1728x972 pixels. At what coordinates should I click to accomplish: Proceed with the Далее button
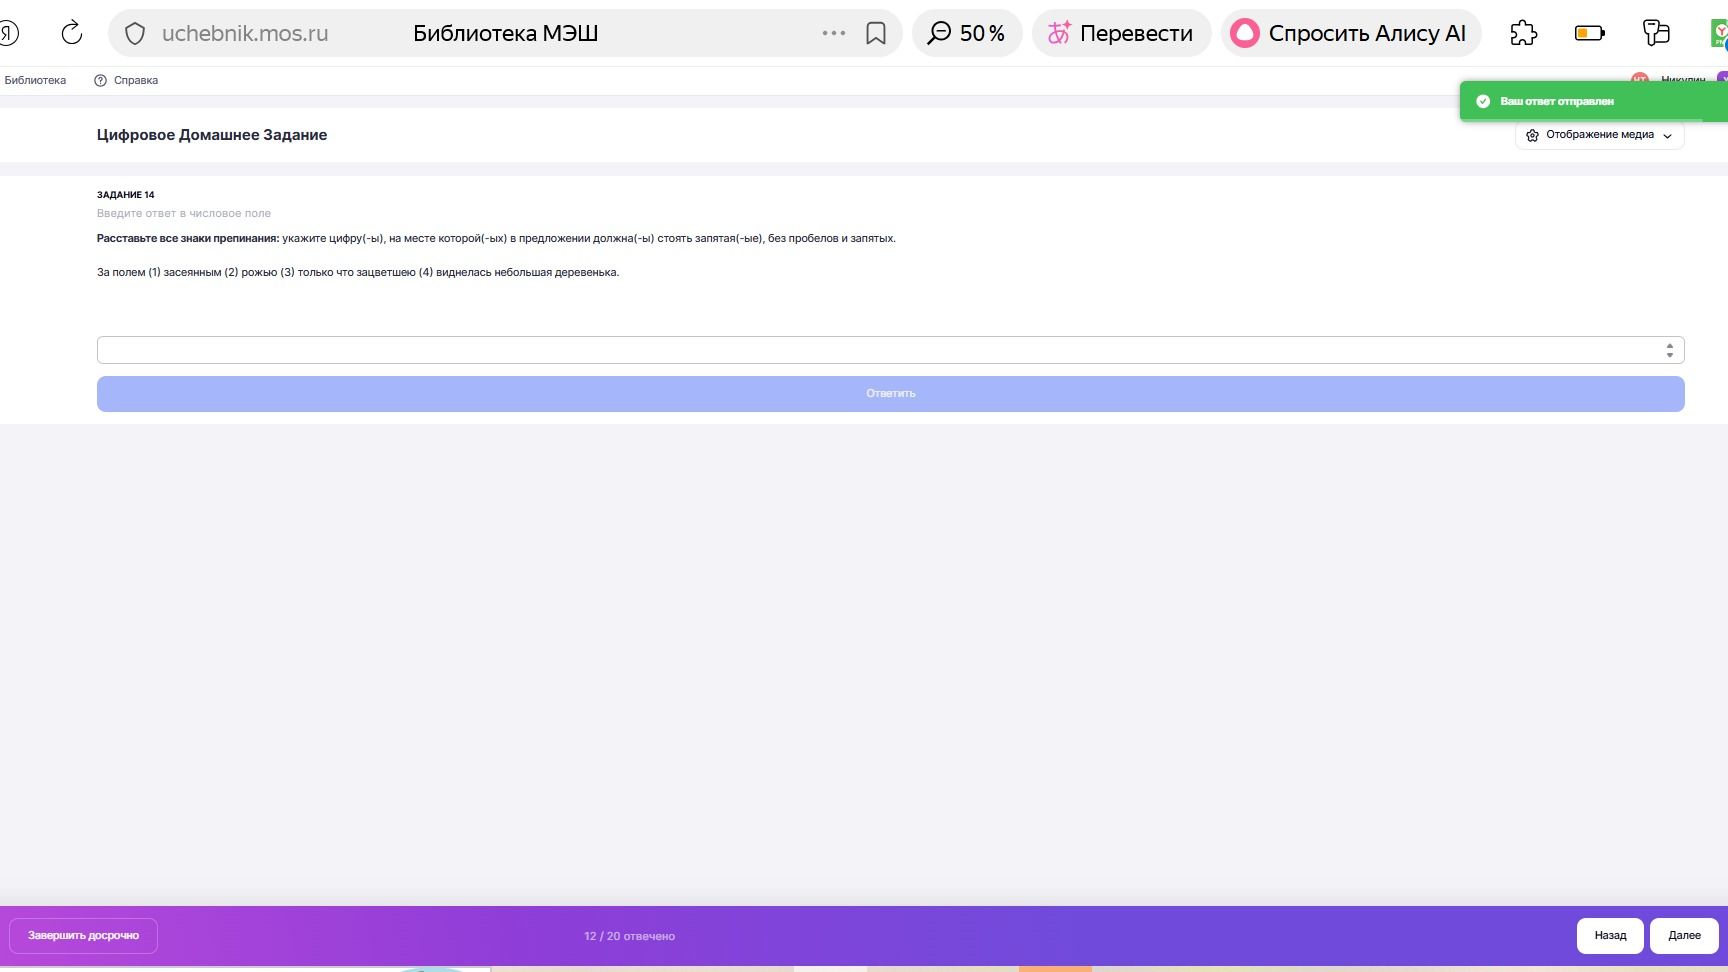click(1684, 936)
